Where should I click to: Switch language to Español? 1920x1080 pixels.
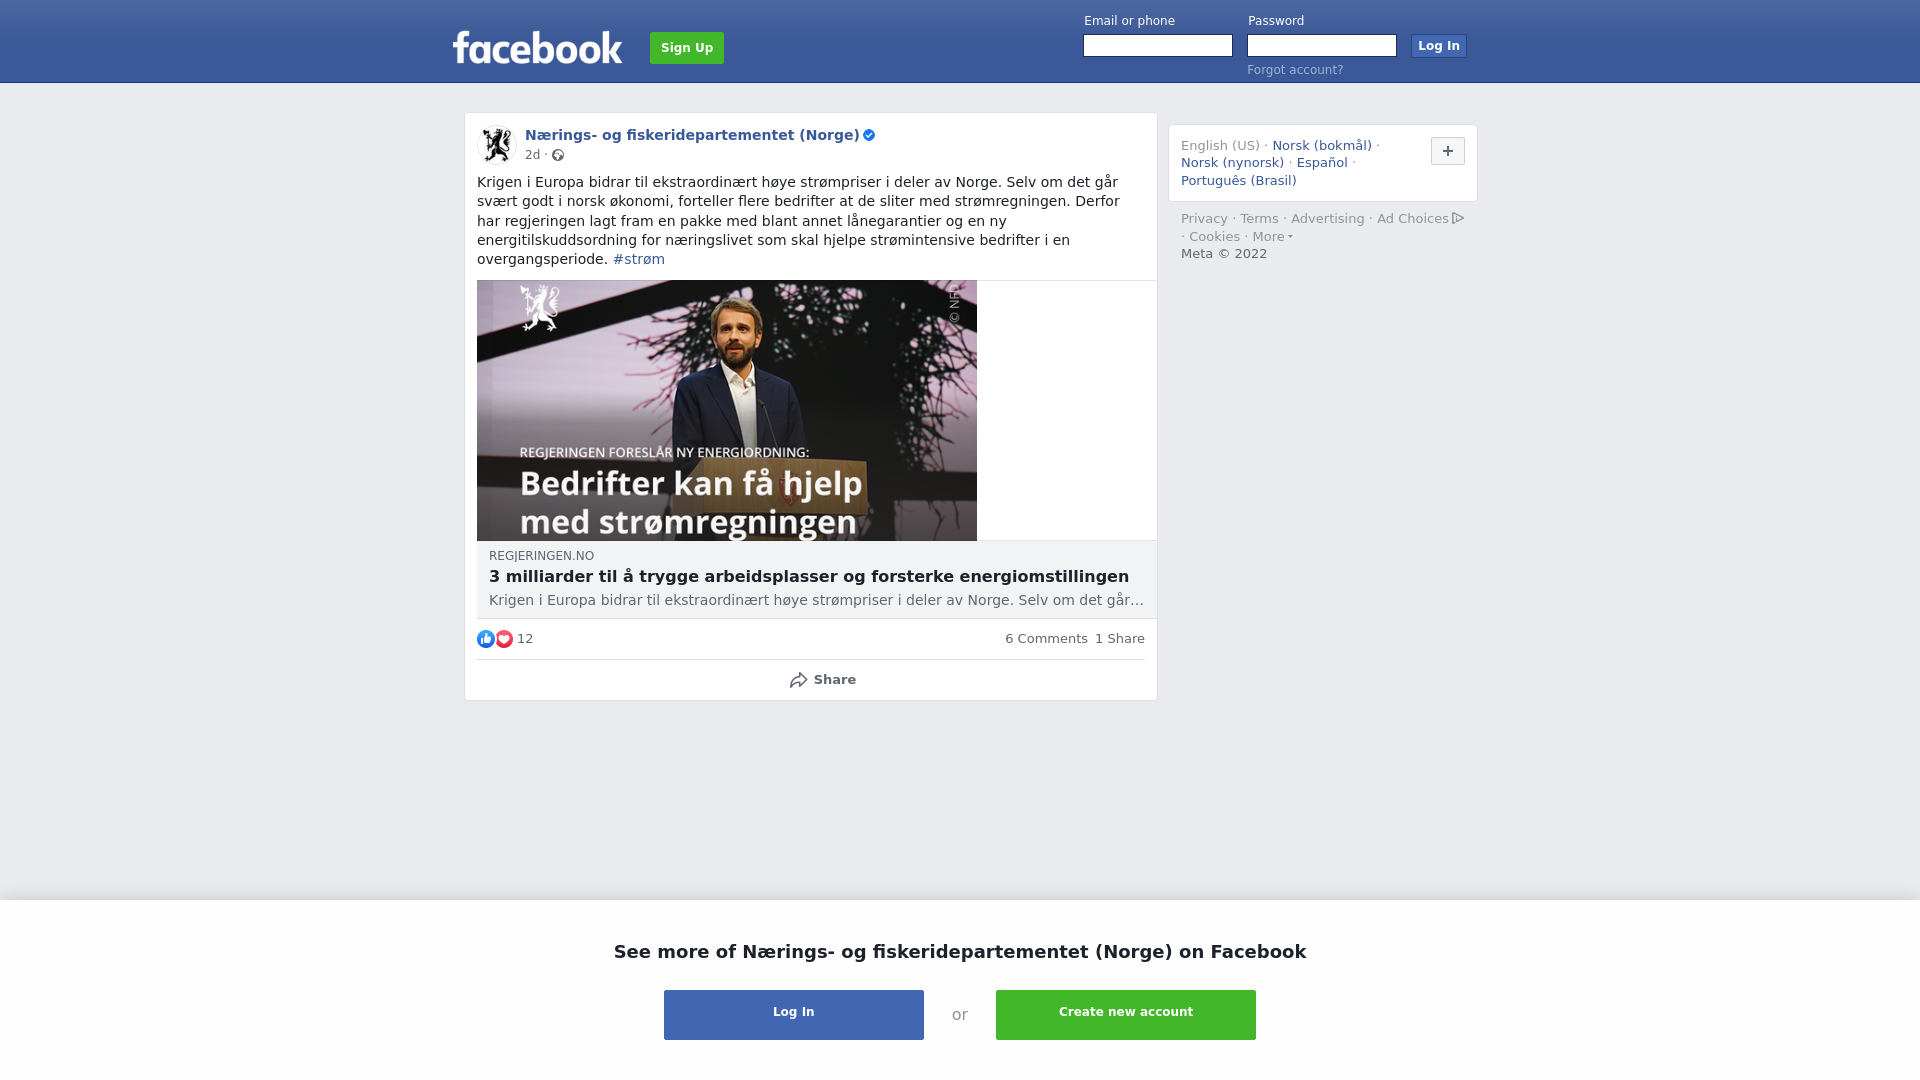pos(1322,163)
